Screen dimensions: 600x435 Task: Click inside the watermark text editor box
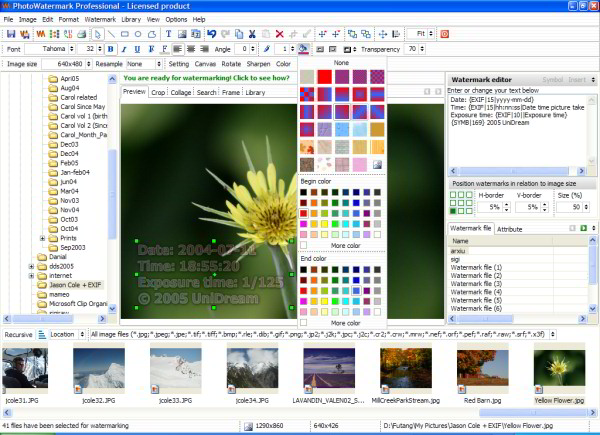click(x=517, y=130)
